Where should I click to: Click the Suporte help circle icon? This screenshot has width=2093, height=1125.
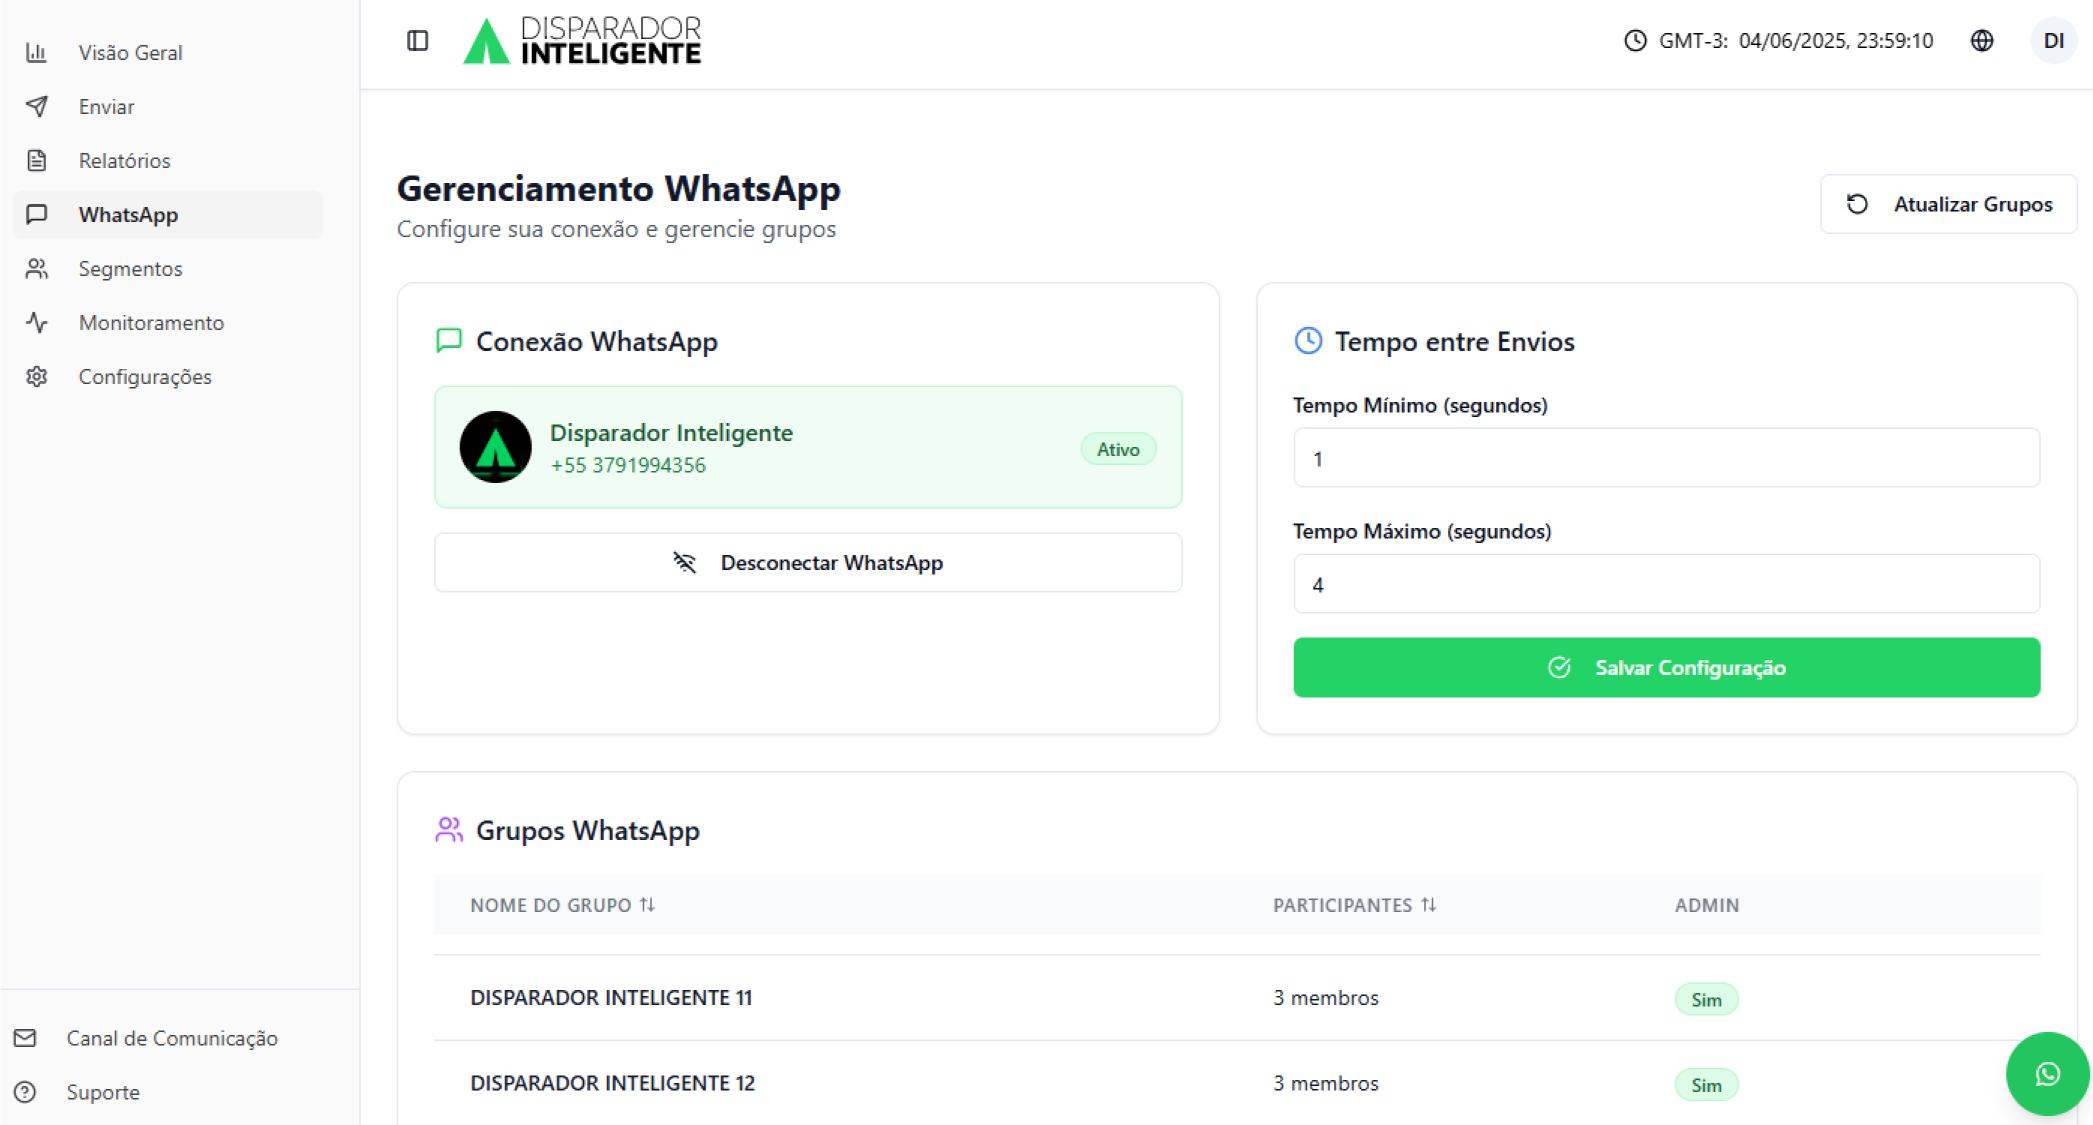tap(25, 1092)
